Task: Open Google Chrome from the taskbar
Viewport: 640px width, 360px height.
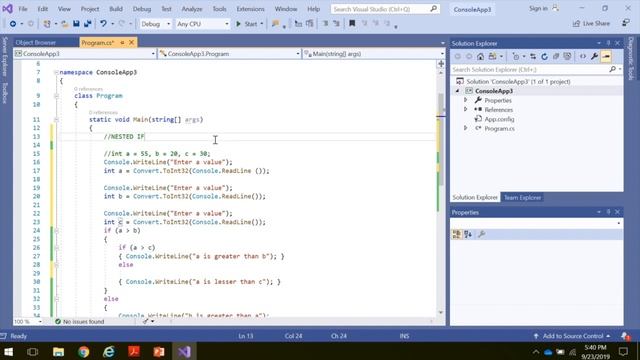Action: (84, 351)
